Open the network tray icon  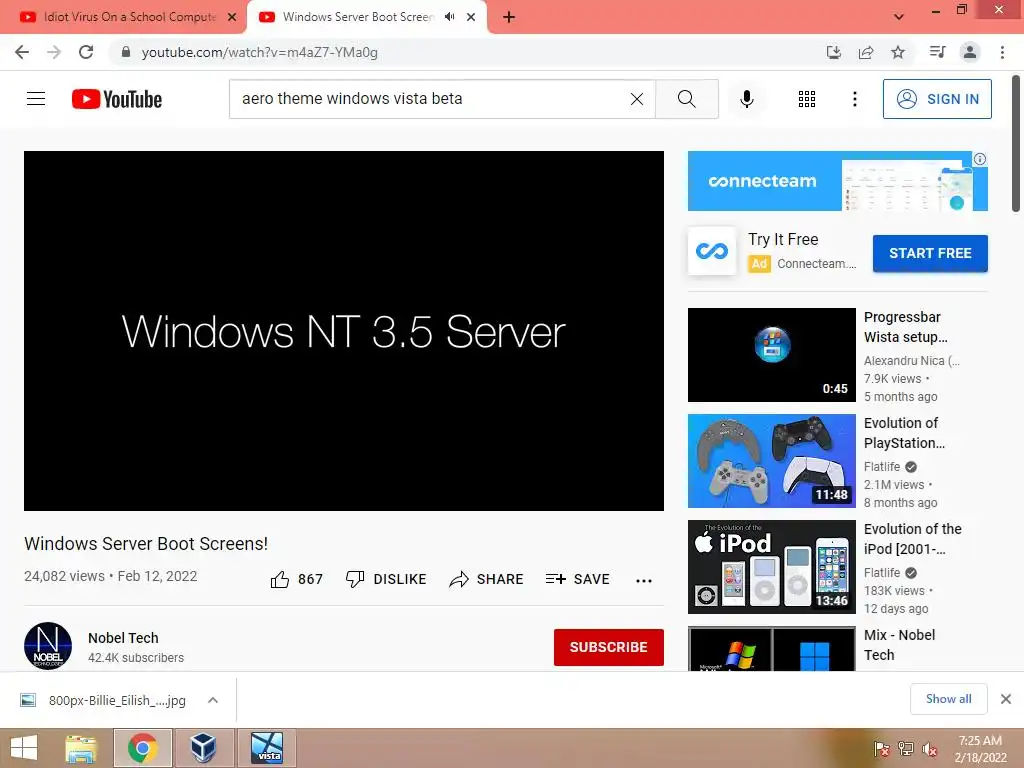click(906, 749)
